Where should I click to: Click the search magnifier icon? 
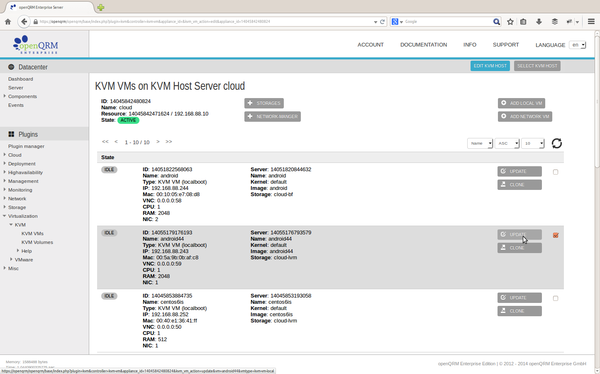click(x=496, y=22)
